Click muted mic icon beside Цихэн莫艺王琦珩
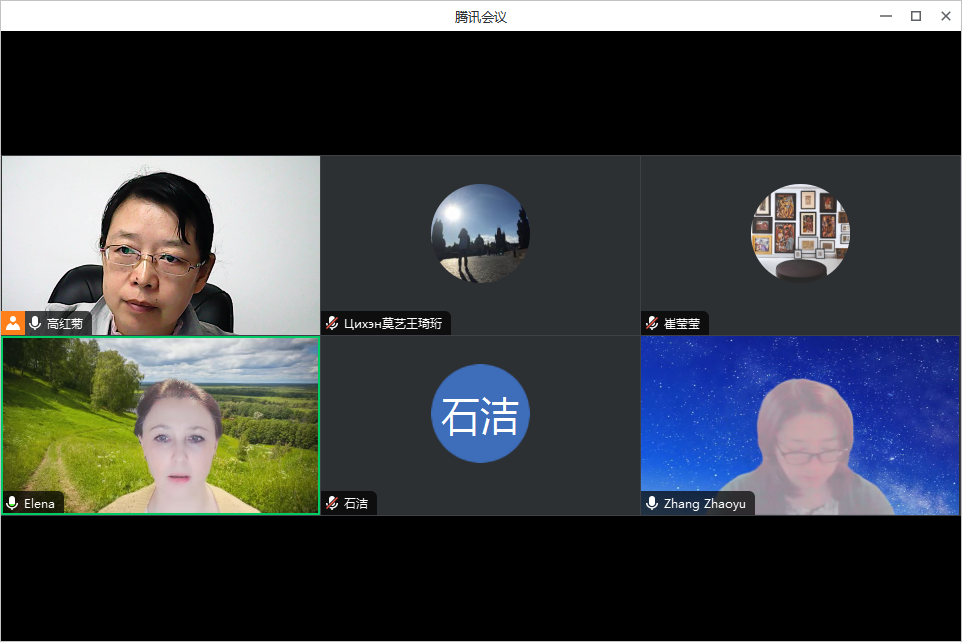Screen dimensions: 962x642 click(332, 323)
